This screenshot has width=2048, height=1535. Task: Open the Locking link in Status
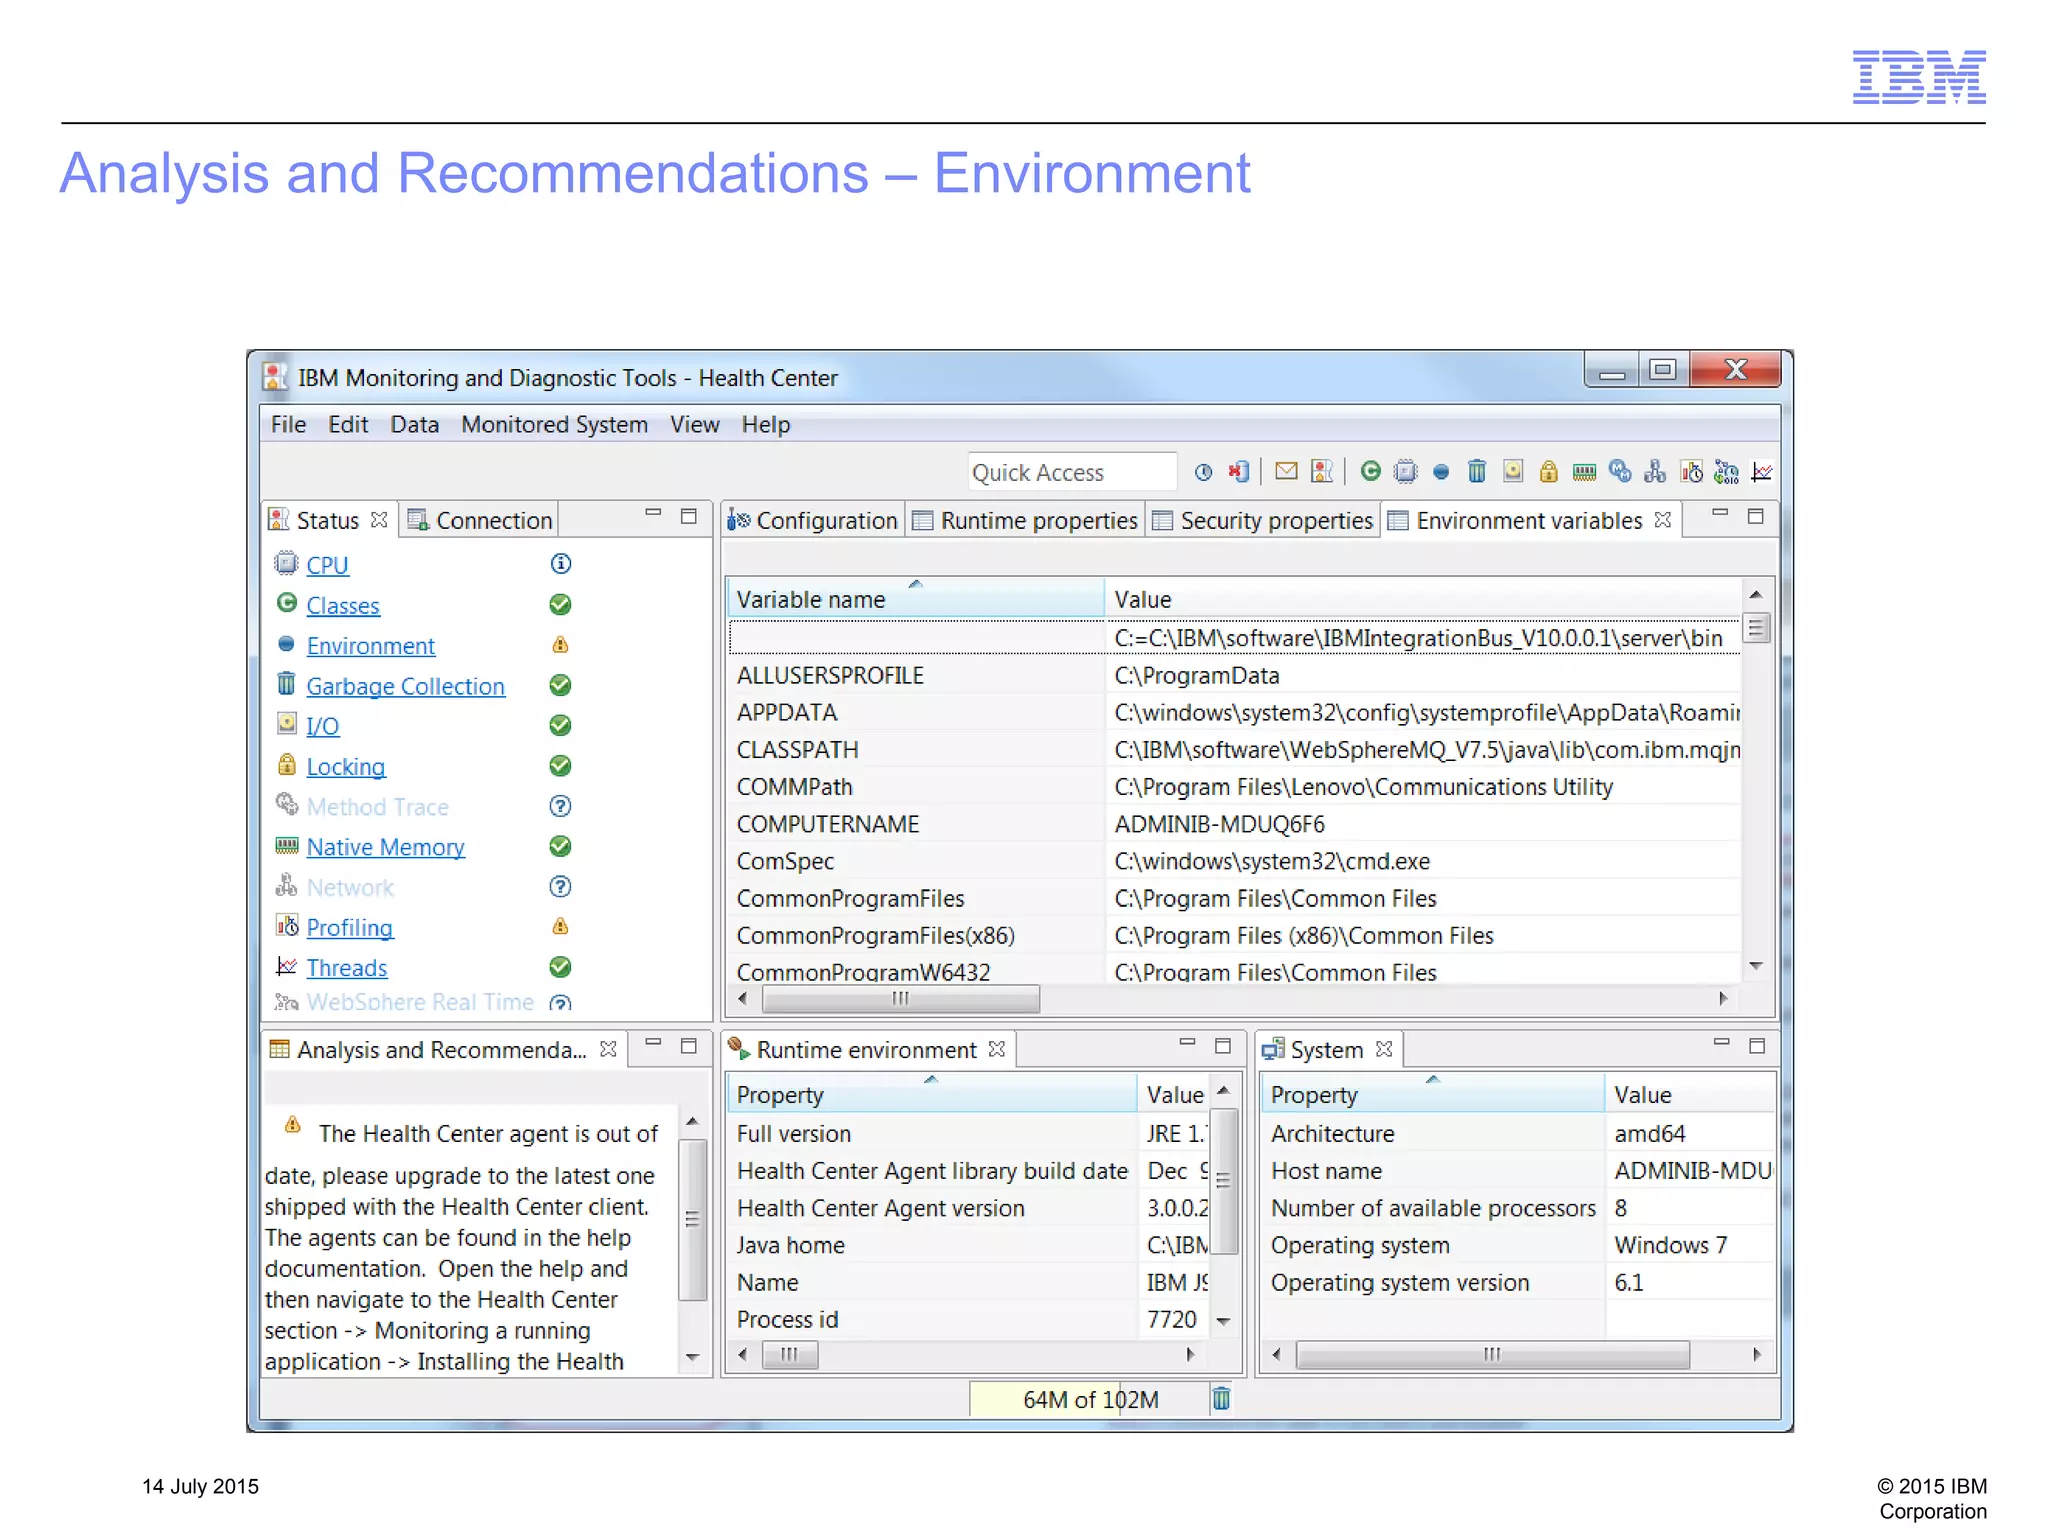[346, 767]
